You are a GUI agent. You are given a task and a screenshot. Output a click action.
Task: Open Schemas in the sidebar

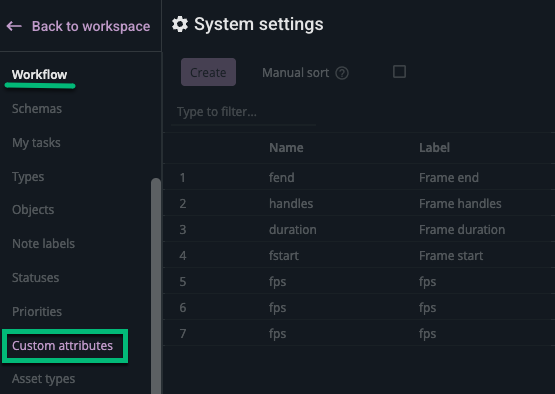coord(37,109)
